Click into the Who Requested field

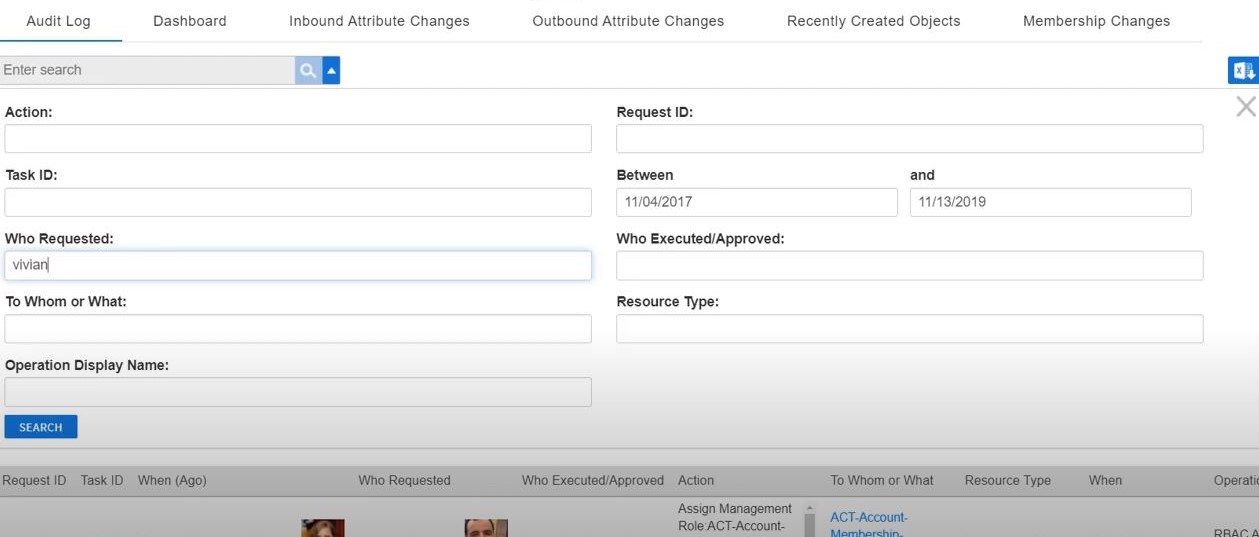pos(298,265)
